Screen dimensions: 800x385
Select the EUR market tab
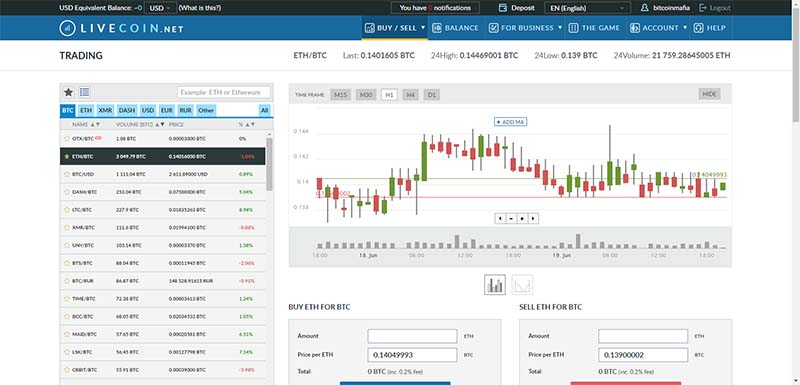pos(166,110)
